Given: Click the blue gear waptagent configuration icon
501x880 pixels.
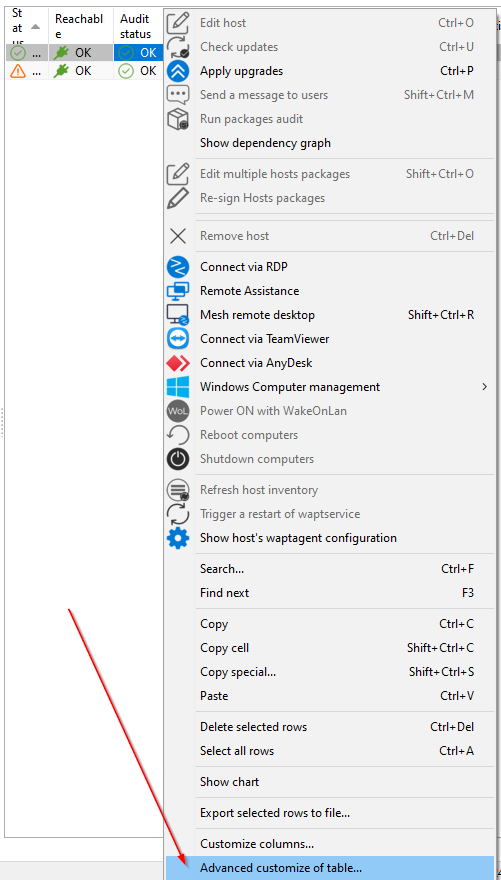Looking at the screenshot, I should tap(178, 538).
